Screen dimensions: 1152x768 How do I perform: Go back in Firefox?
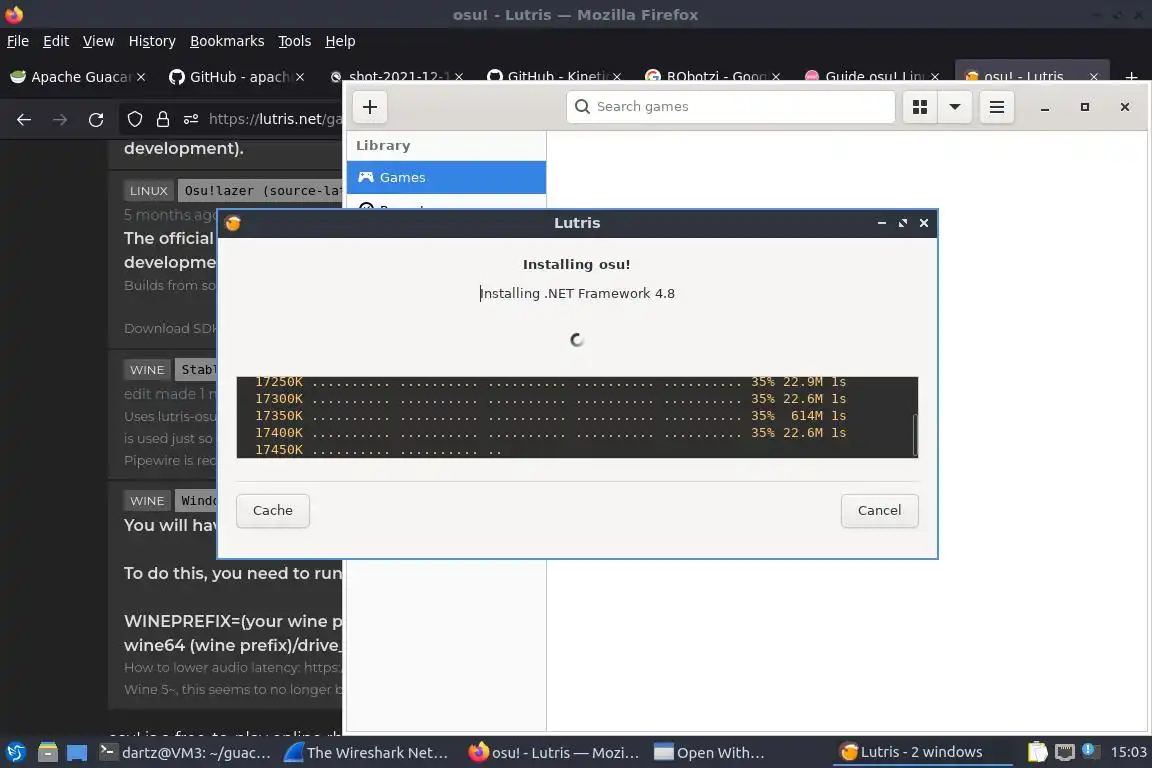tap(24, 119)
